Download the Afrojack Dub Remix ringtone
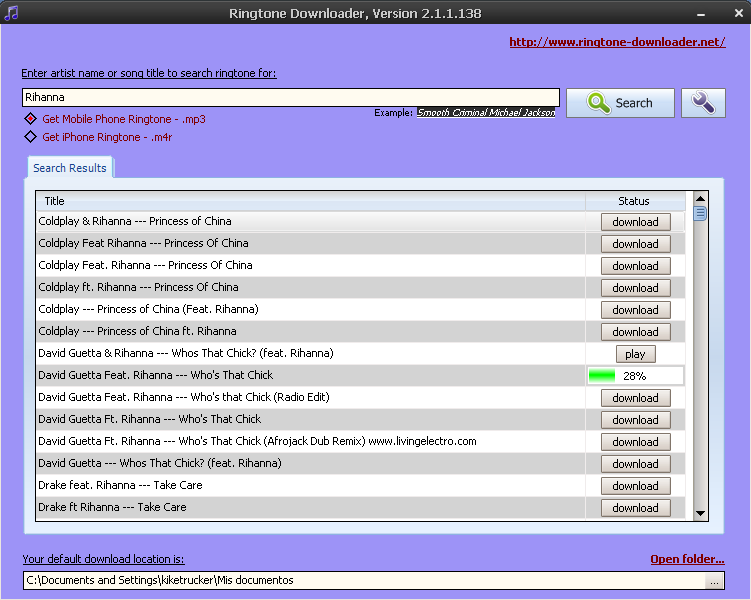 (x=636, y=442)
